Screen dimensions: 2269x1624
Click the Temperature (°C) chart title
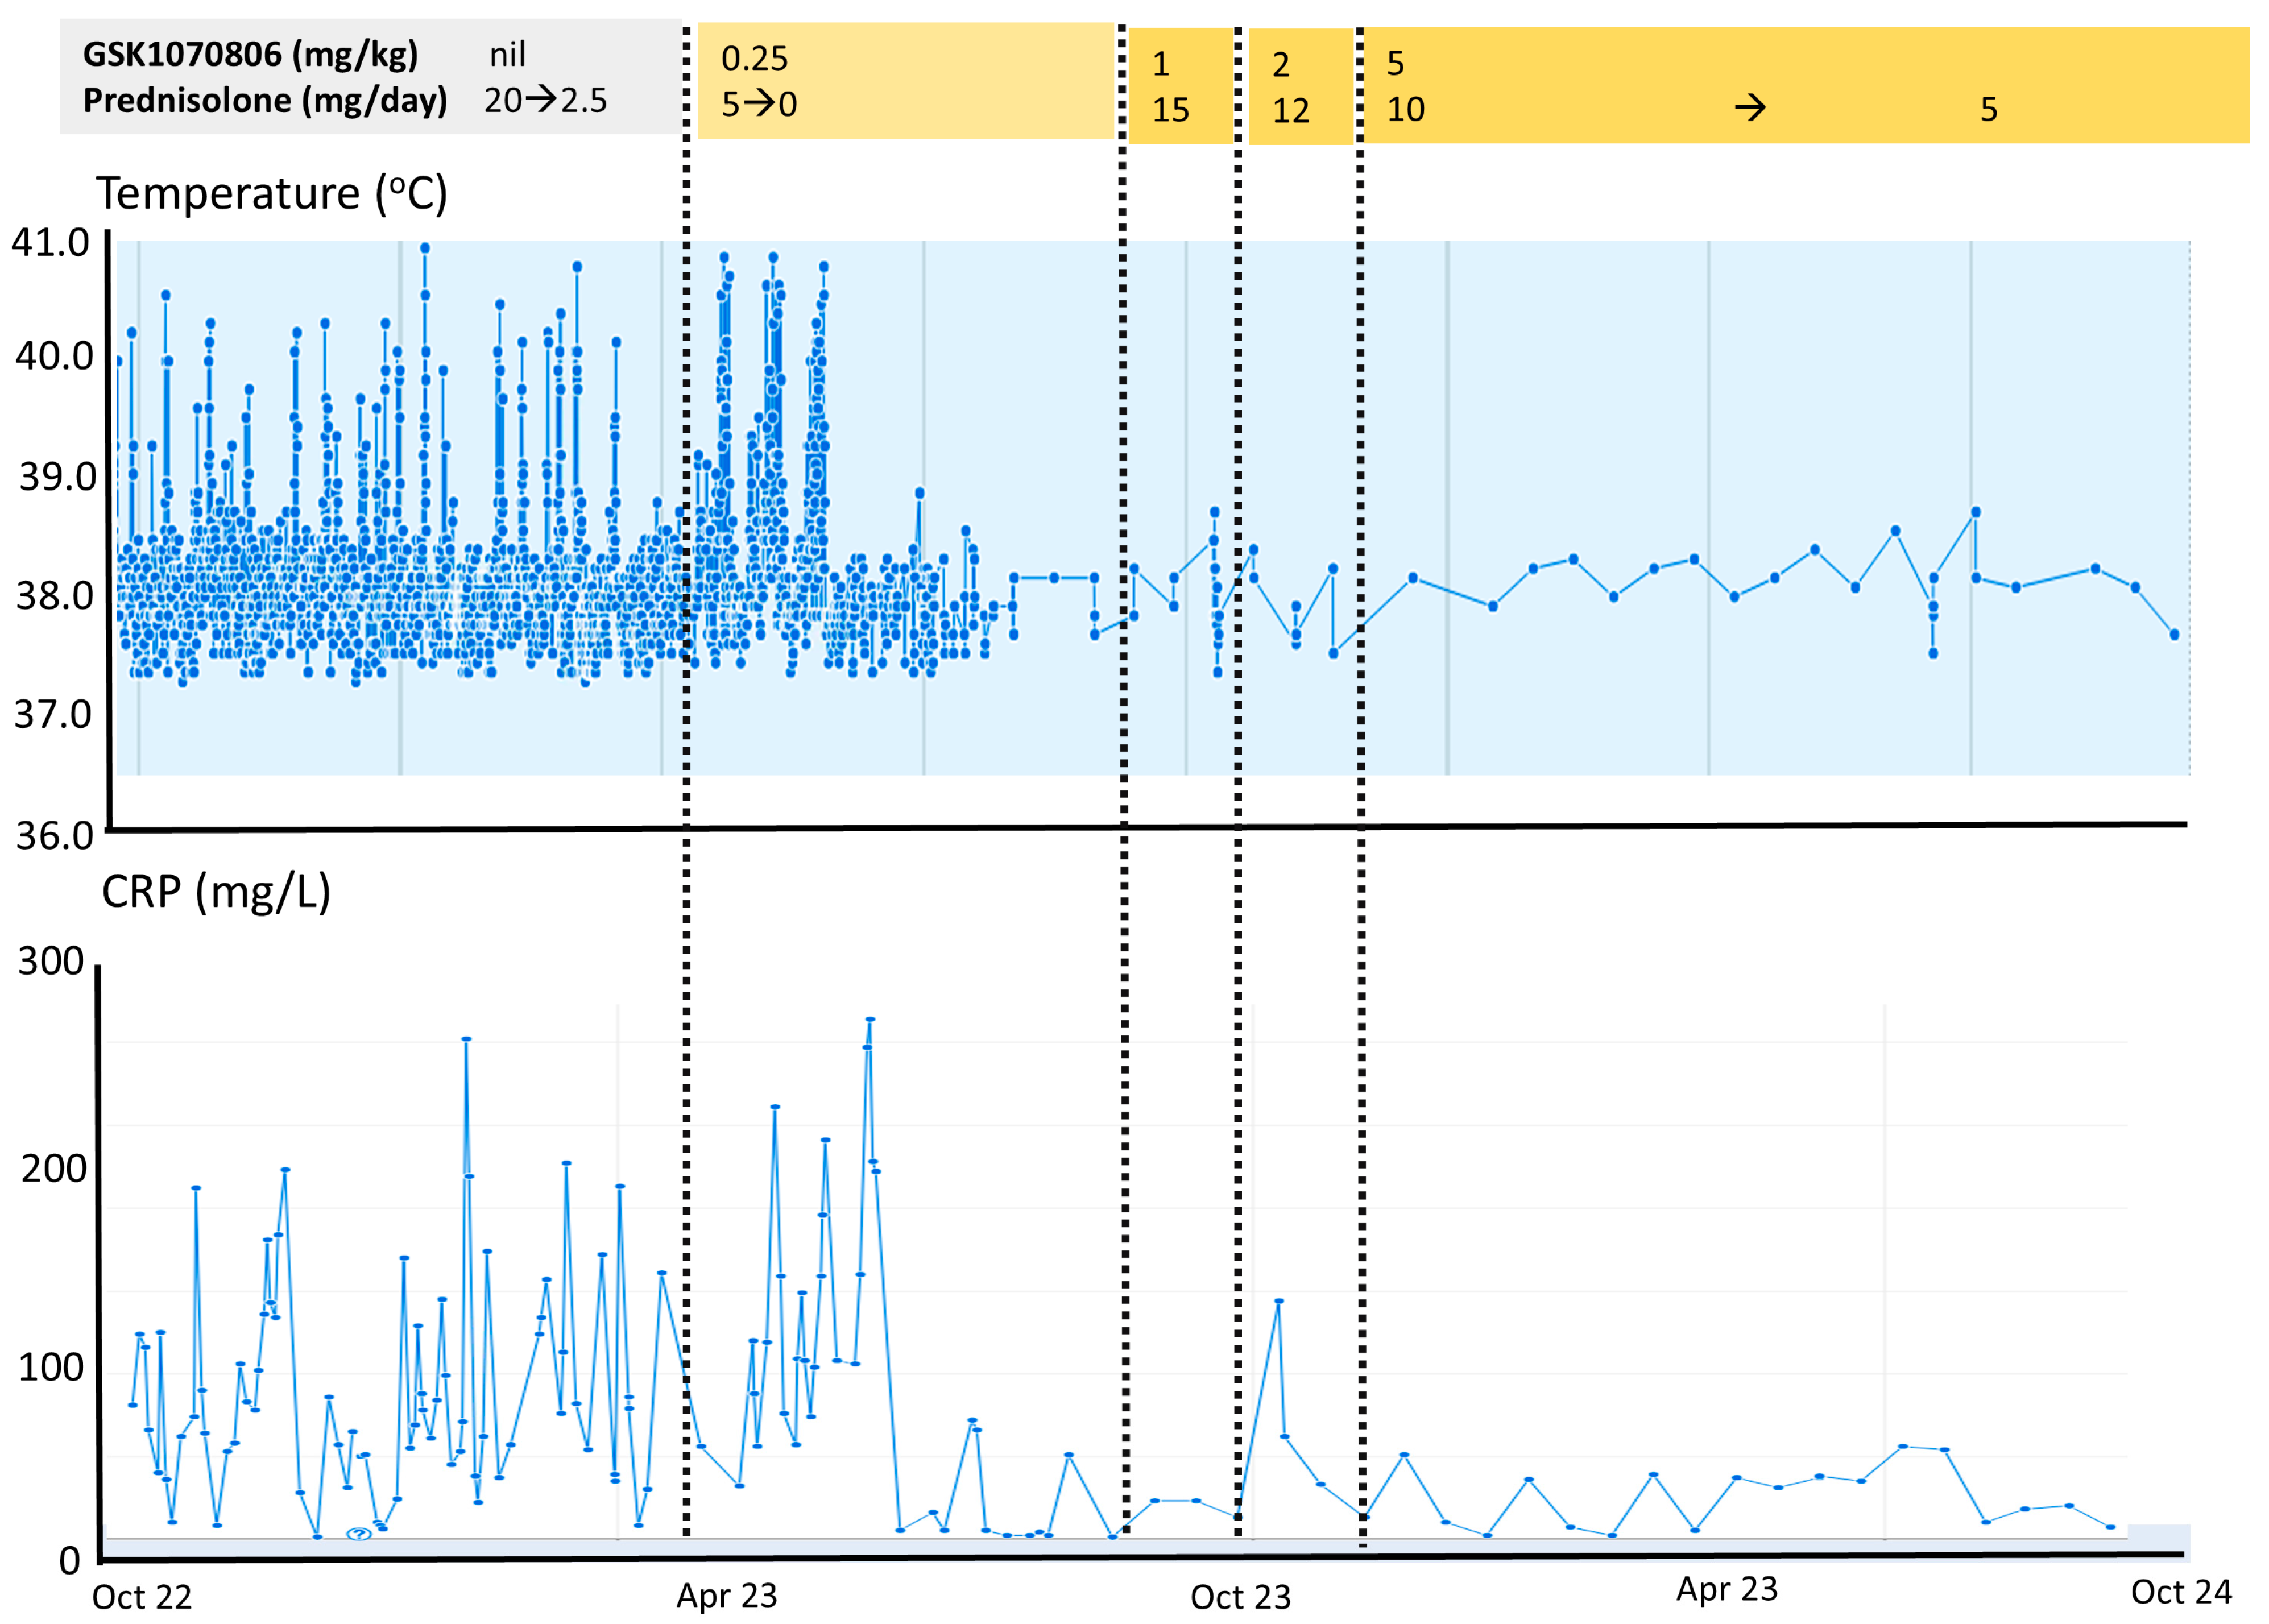[x=271, y=193]
